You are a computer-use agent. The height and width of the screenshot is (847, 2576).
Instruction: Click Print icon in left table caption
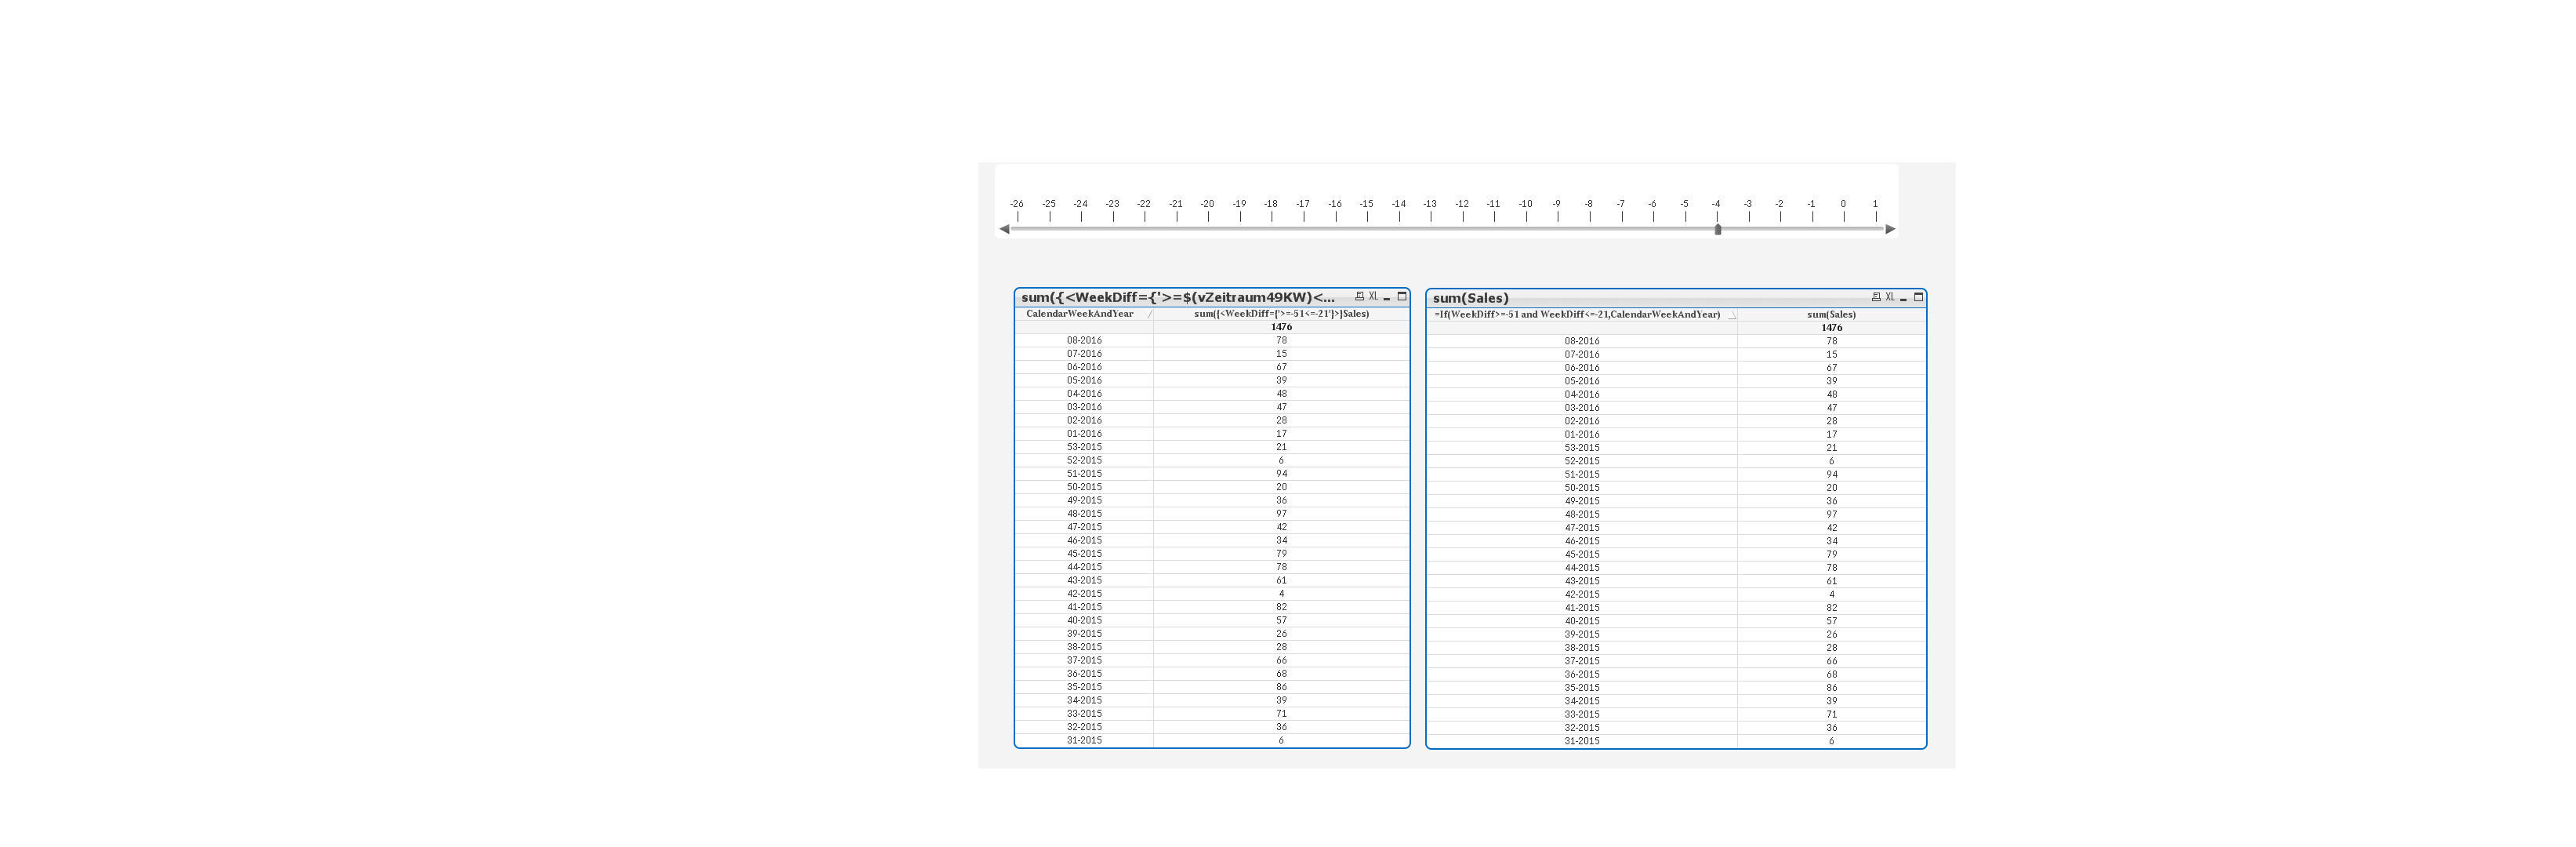pyautogui.click(x=1359, y=296)
